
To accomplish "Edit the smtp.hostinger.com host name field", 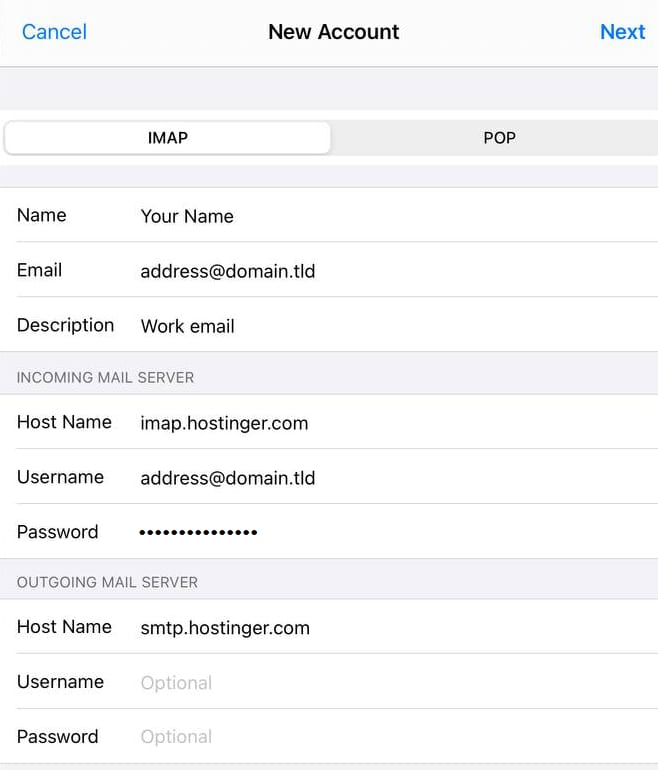I will (x=225, y=628).
